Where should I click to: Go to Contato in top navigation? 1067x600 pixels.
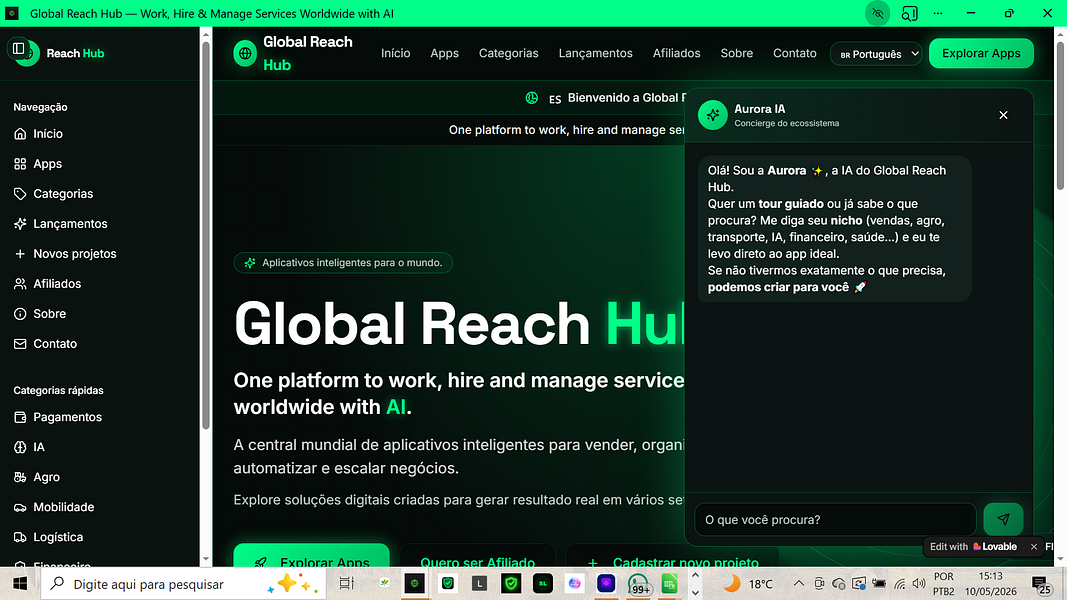pyautogui.click(x=794, y=53)
